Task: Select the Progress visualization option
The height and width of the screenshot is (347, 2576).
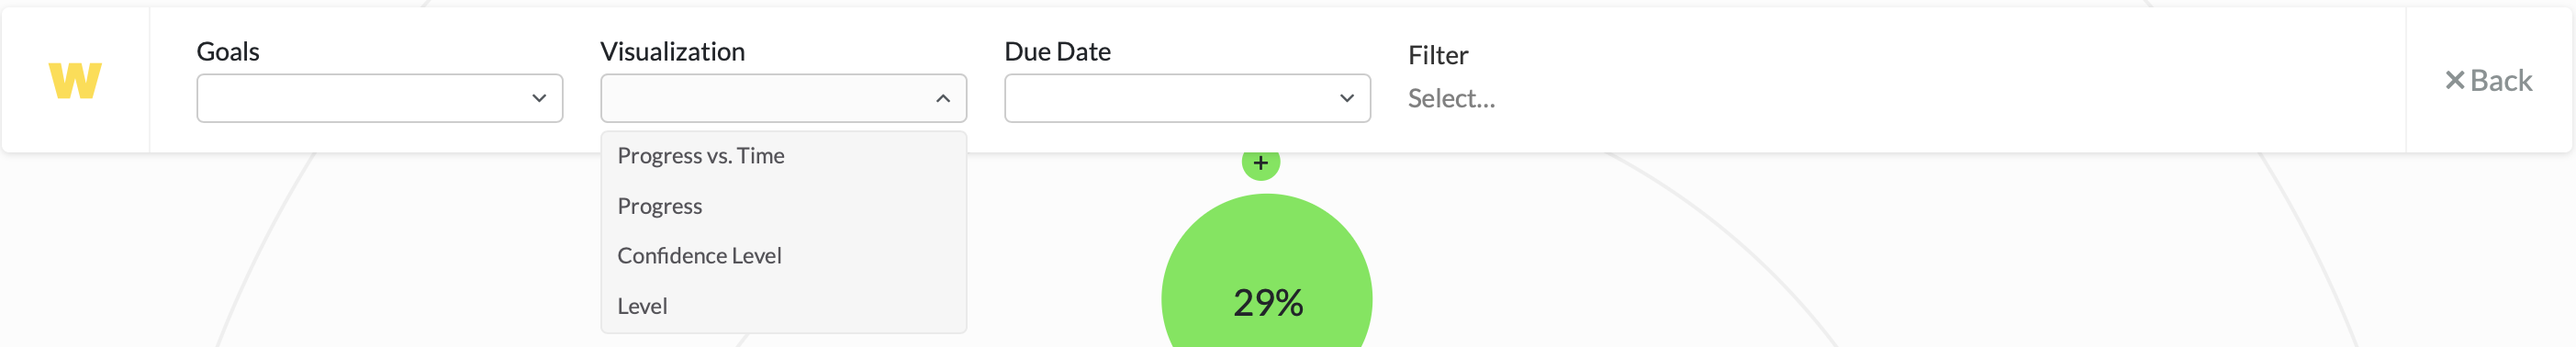Action: pos(783,206)
